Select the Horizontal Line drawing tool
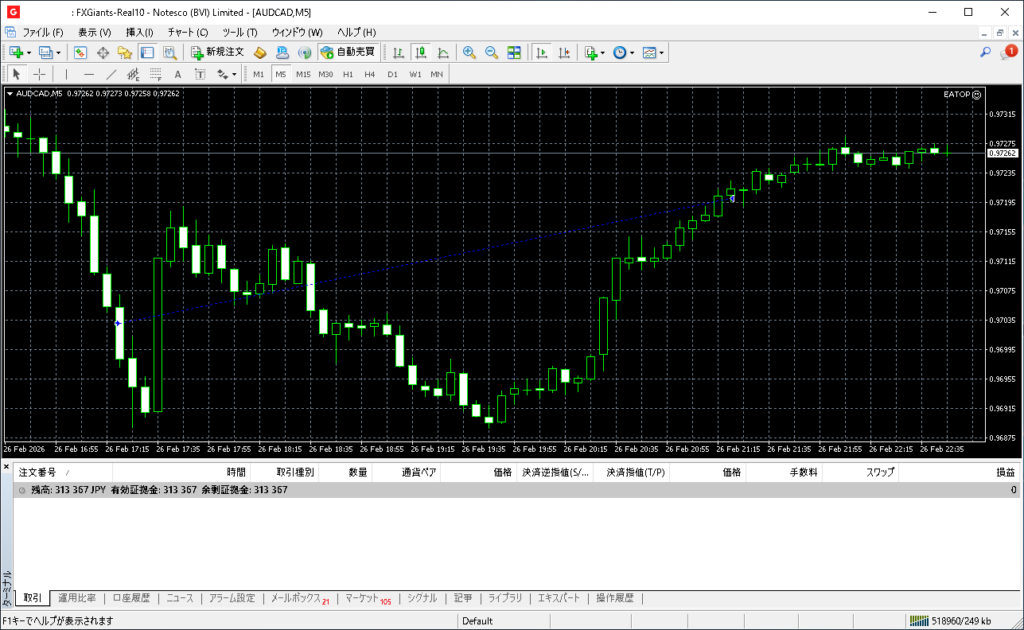Viewport: 1024px width, 630px height. pyautogui.click(x=89, y=74)
